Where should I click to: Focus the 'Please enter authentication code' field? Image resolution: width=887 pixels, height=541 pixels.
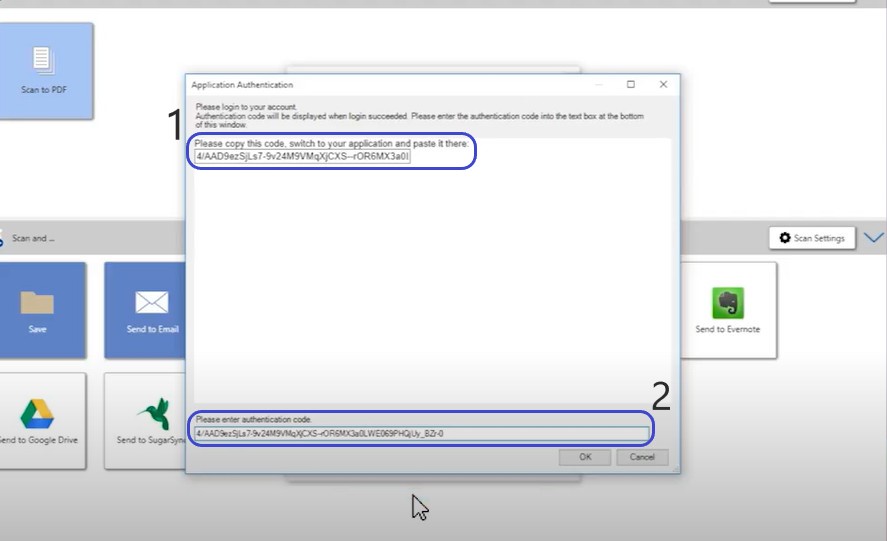[x=420, y=434]
